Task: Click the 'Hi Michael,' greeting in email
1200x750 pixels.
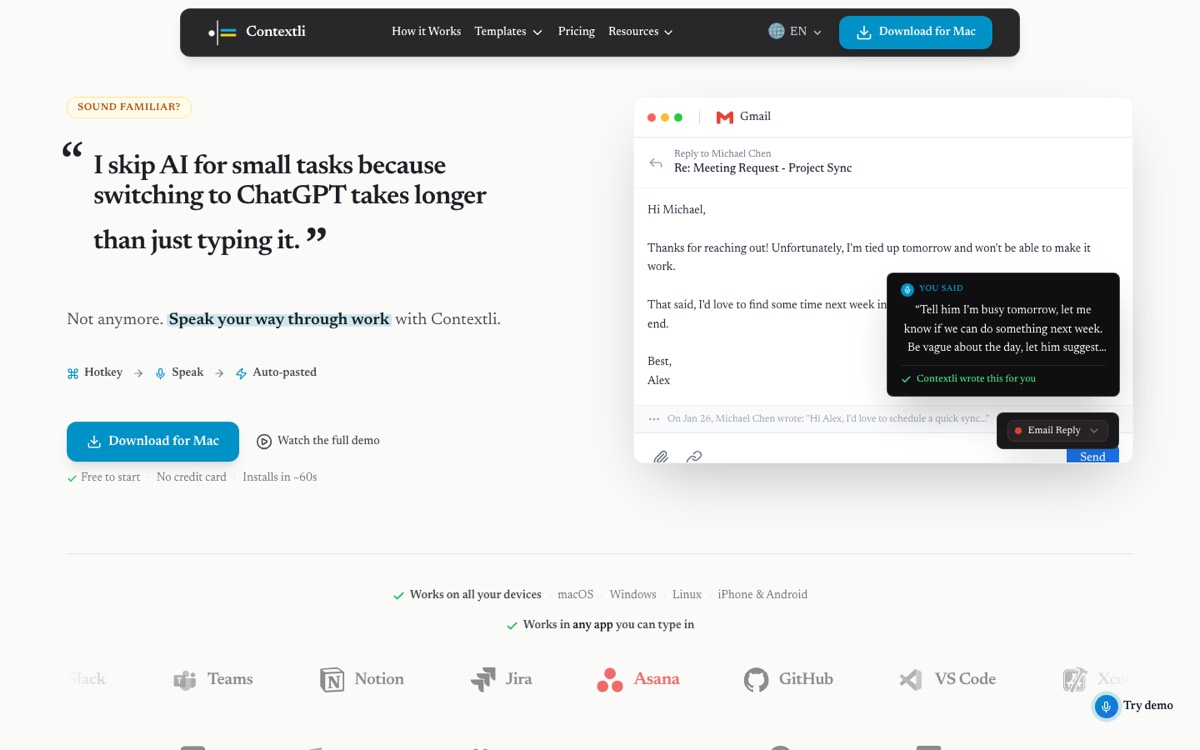Action: click(677, 210)
